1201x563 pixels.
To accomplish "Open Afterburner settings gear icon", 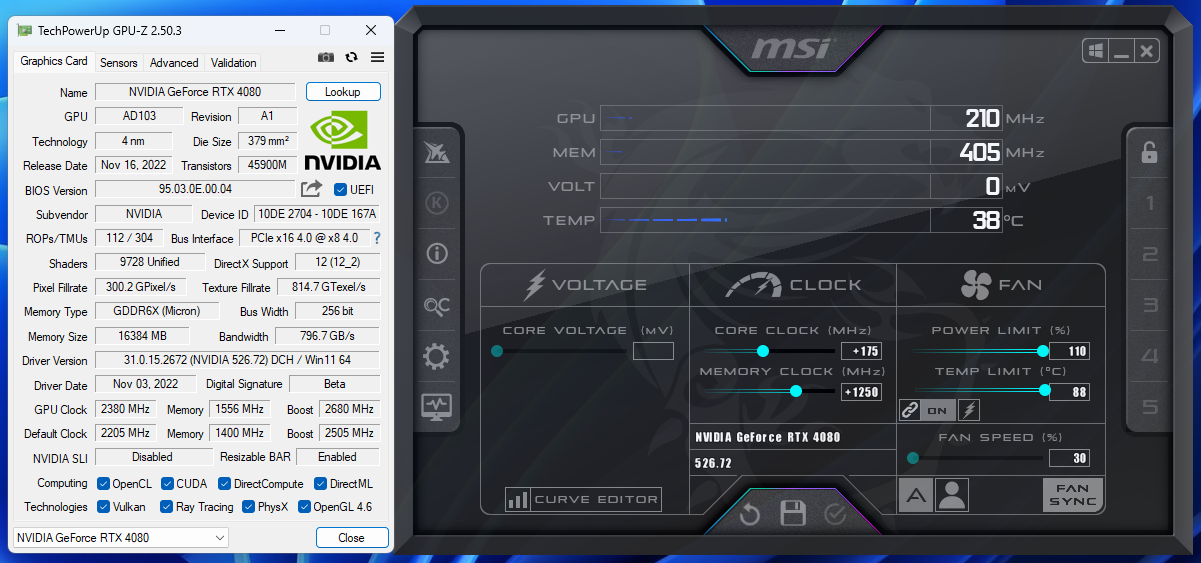I will click(x=437, y=356).
